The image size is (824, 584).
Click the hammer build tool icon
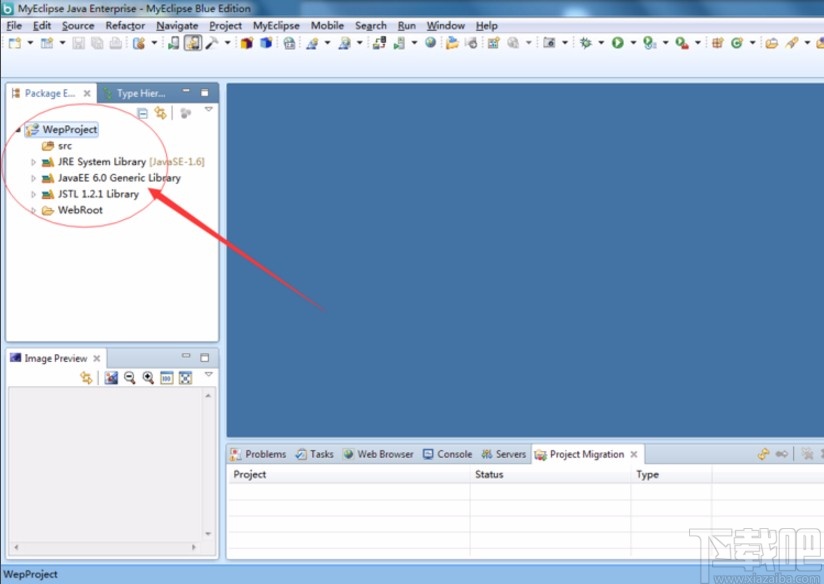coord(212,43)
